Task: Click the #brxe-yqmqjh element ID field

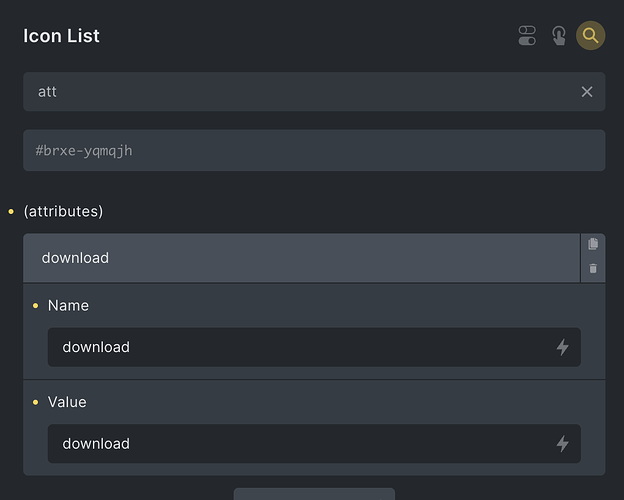Action: click(x=314, y=150)
